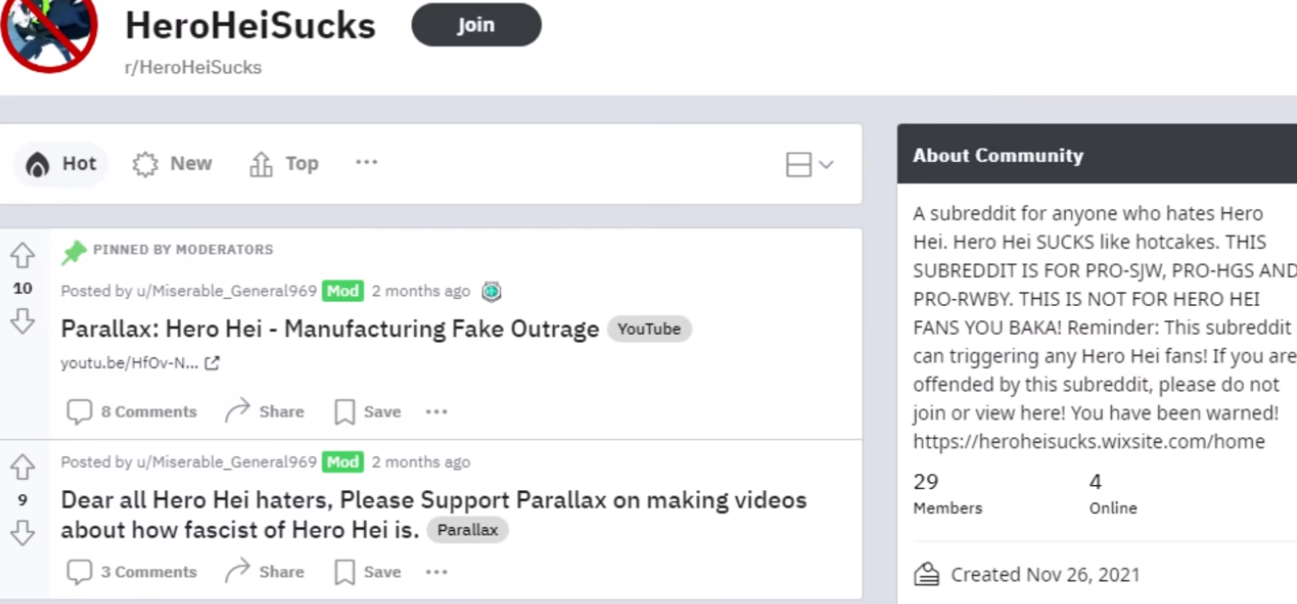Upvote the Support Parallax post
The height and width of the screenshot is (604, 1297).
pyautogui.click(x=23, y=467)
